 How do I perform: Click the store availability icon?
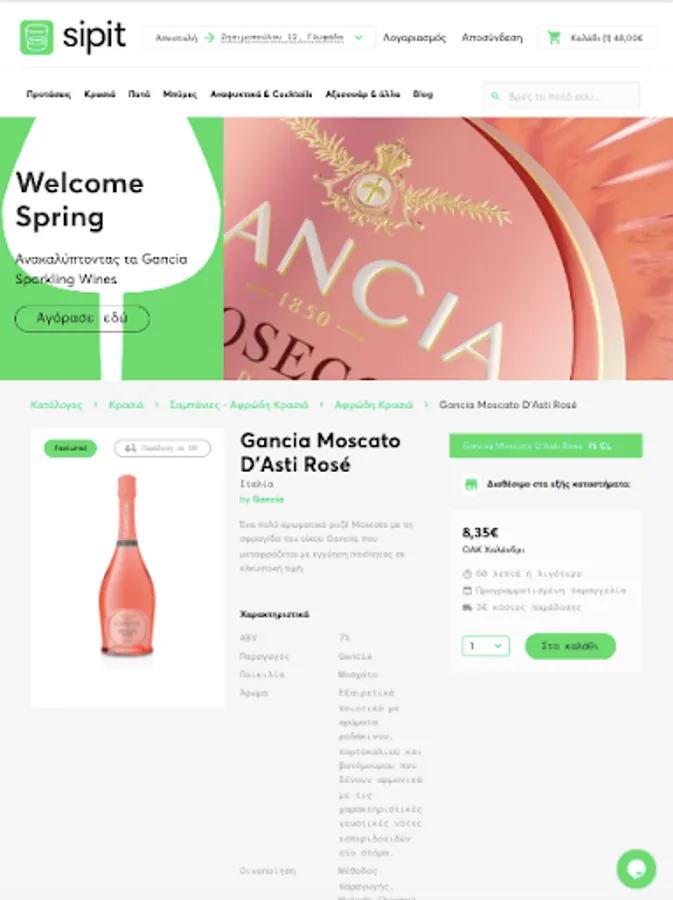tap(471, 484)
